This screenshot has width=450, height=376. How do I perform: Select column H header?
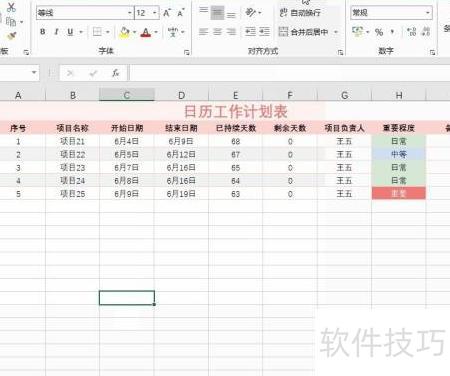399,95
